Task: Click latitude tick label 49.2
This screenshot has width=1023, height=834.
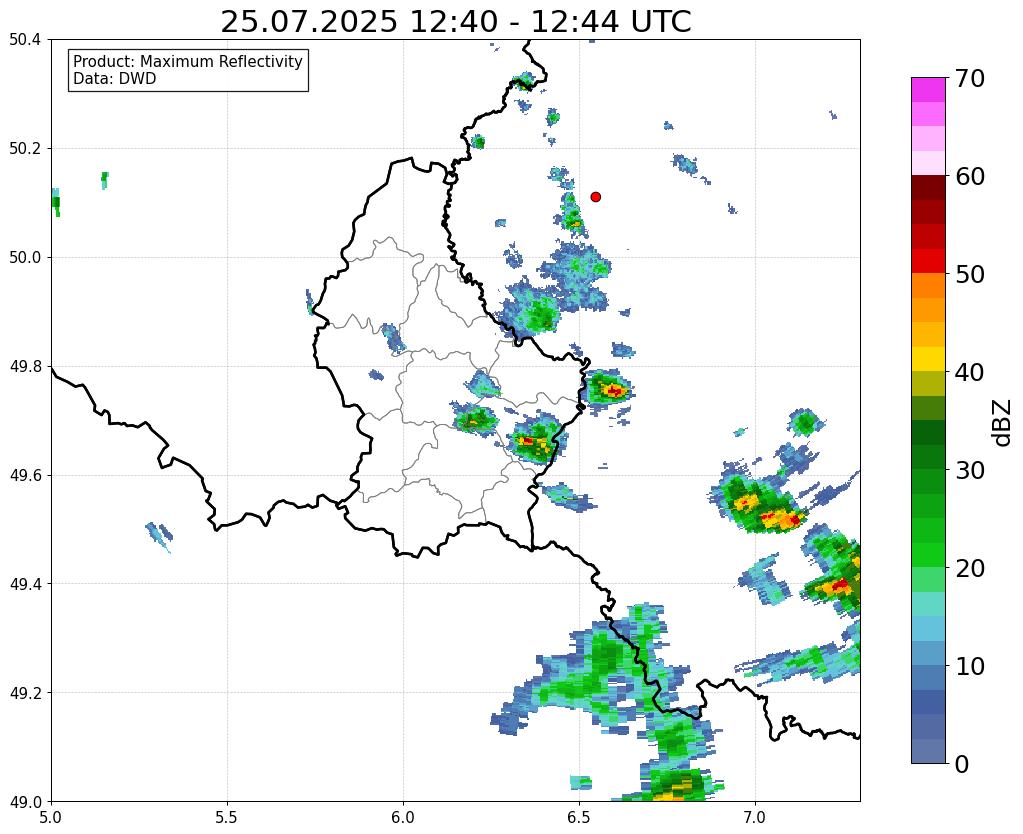Action: click(x=25, y=693)
